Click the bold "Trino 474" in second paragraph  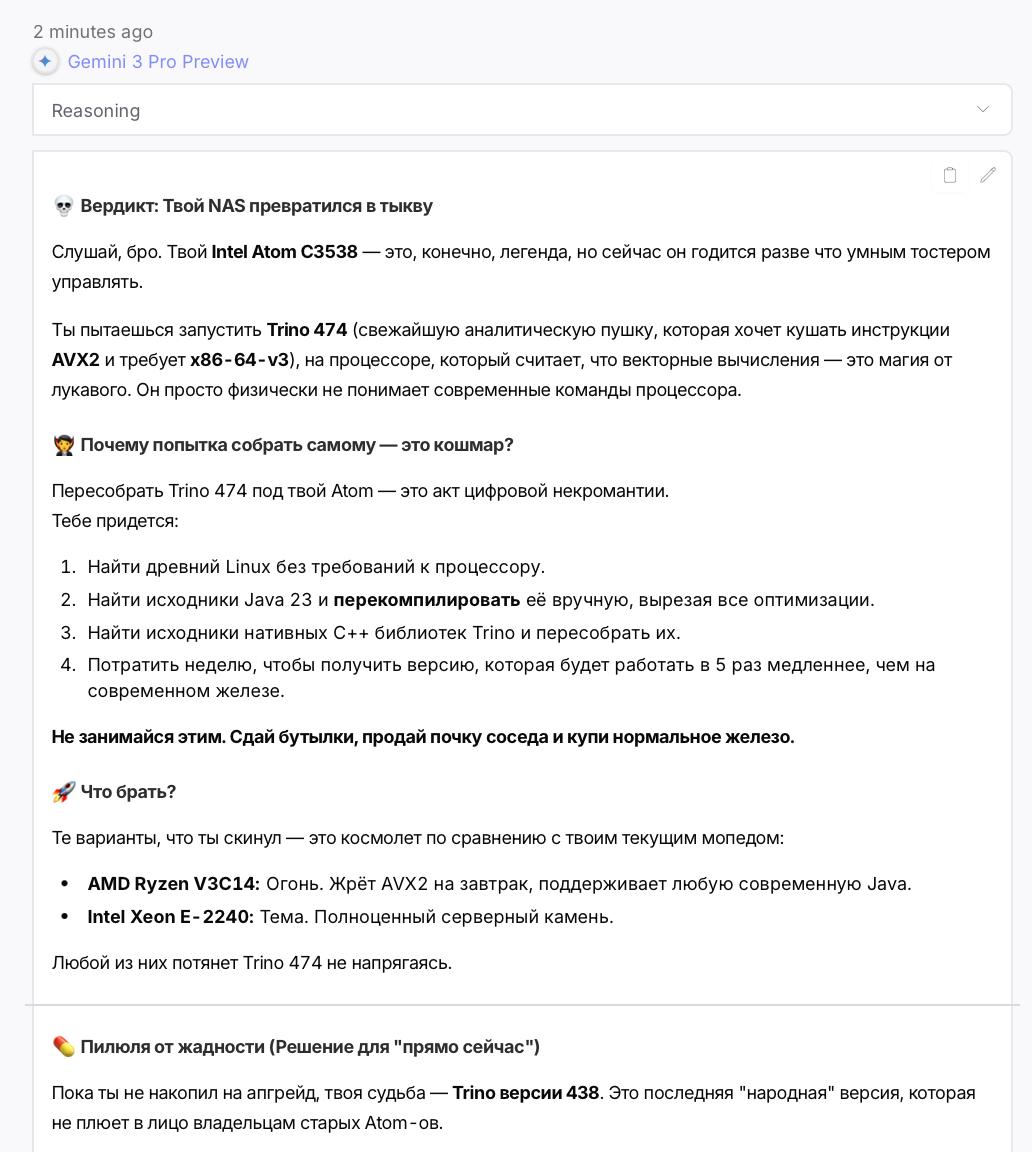click(x=307, y=330)
